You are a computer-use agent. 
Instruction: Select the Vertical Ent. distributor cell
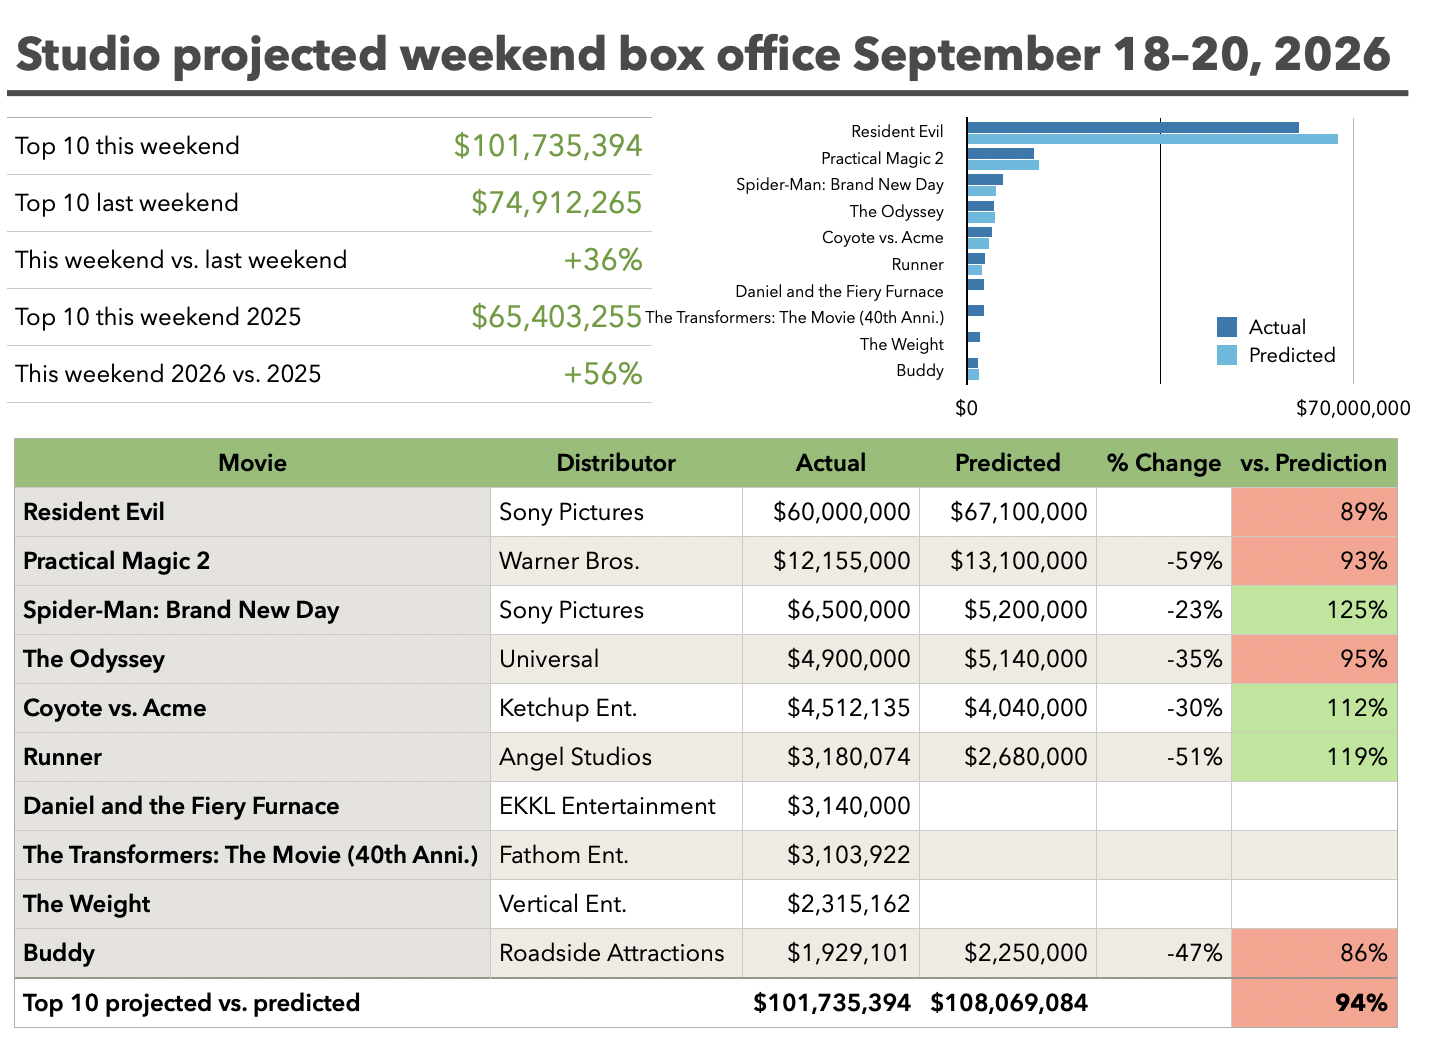tap(616, 904)
